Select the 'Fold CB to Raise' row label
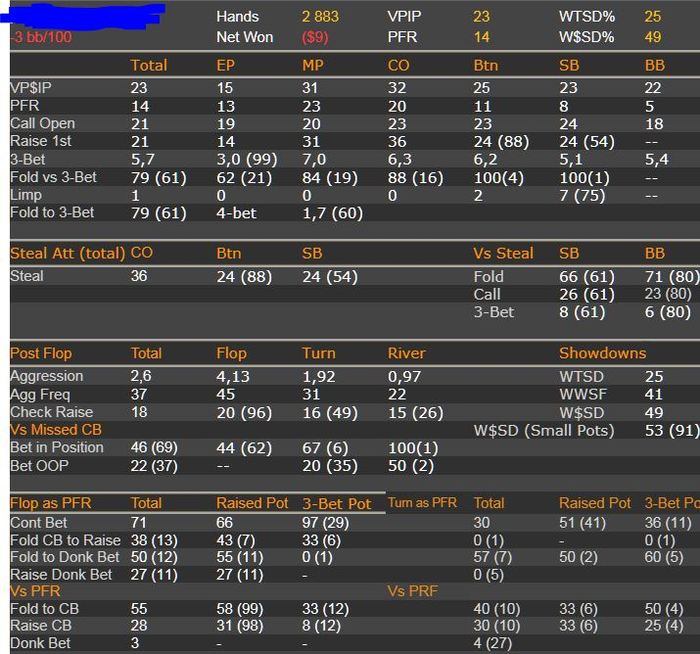The width and height of the screenshot is (700, 654). click(x=66, y=540)
